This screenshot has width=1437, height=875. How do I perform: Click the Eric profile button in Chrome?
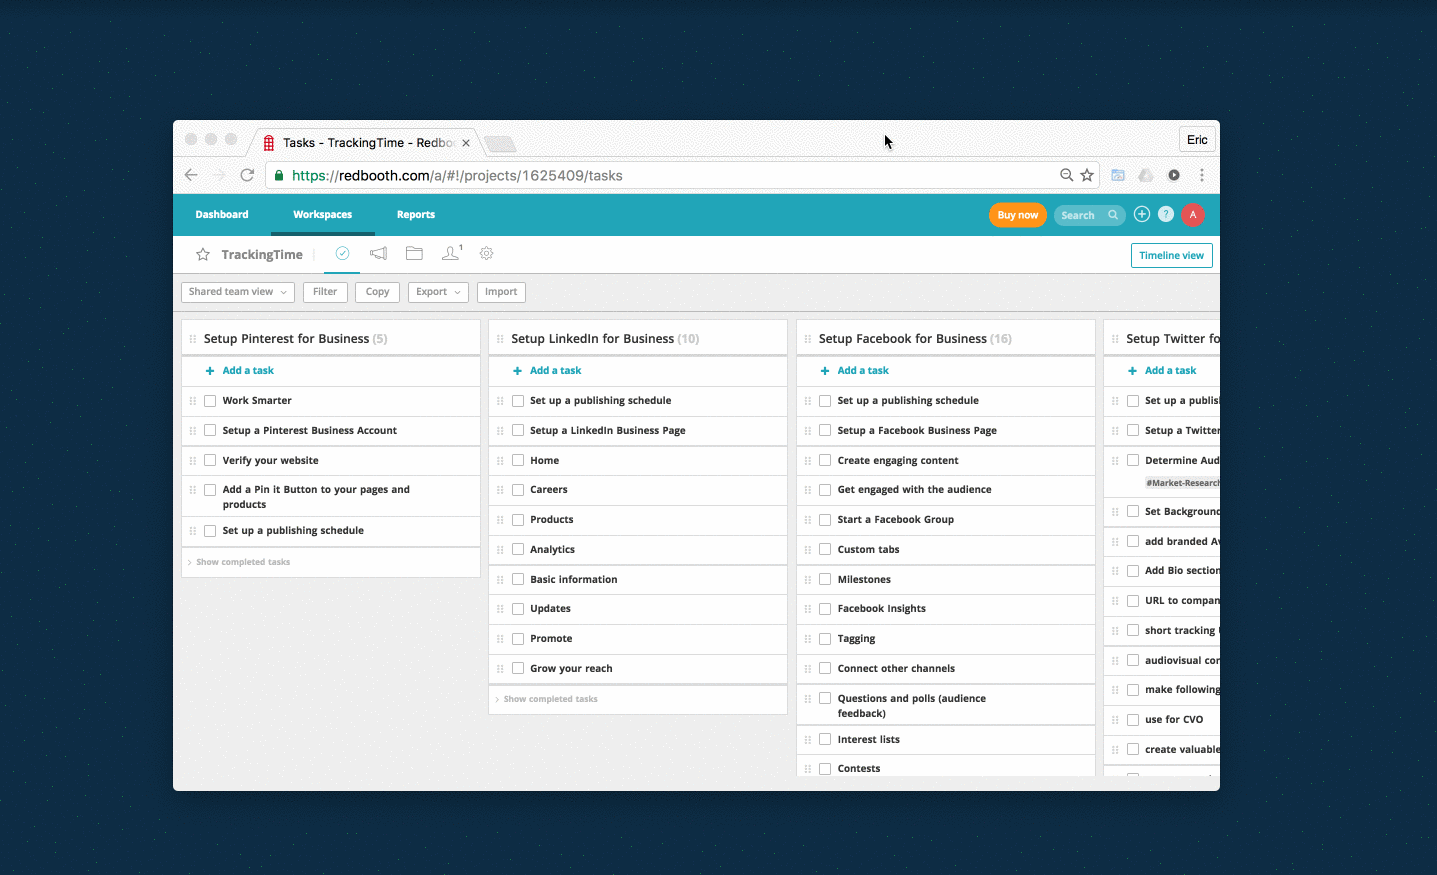click(1197, 140)
